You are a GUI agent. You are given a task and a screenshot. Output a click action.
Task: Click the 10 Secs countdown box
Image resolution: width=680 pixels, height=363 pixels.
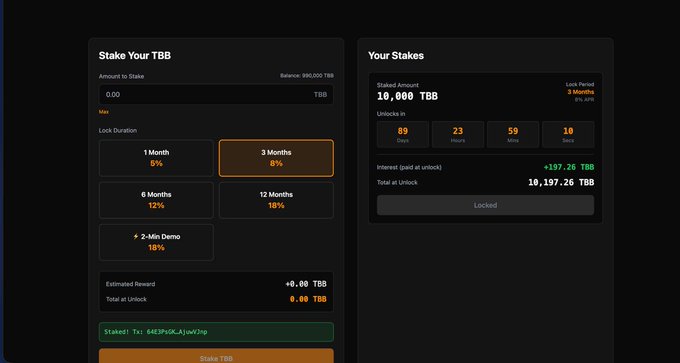(x=568, y=134)
